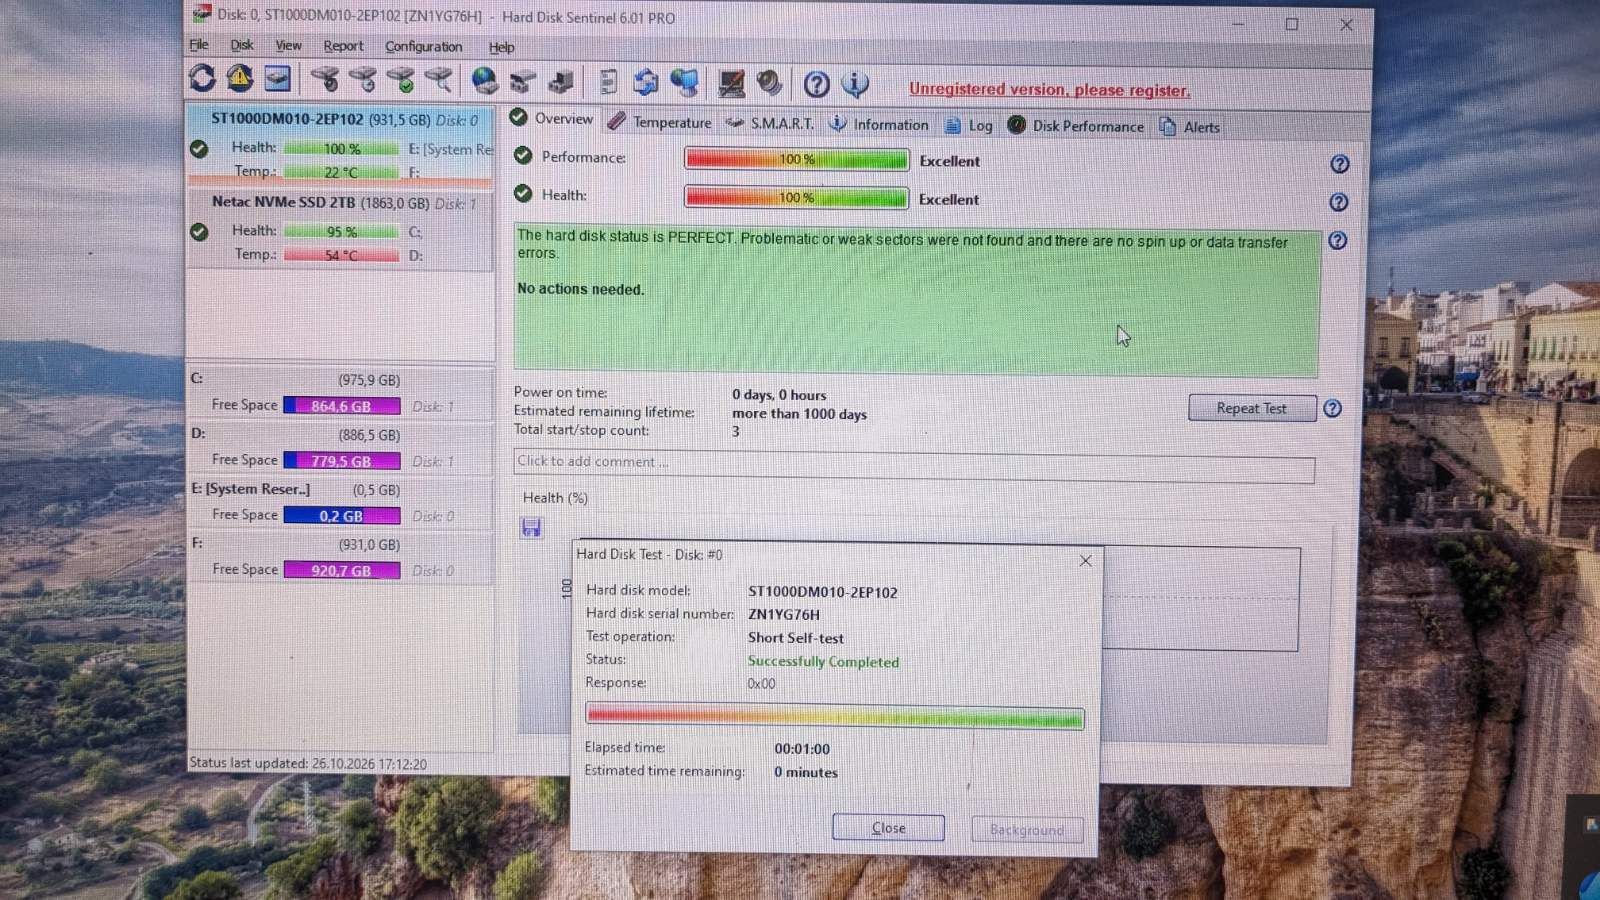The width and height of the screenshot is (1600, 900).
Task: Click the blue disk panel toolbar icon
Action: coord(278,78)
